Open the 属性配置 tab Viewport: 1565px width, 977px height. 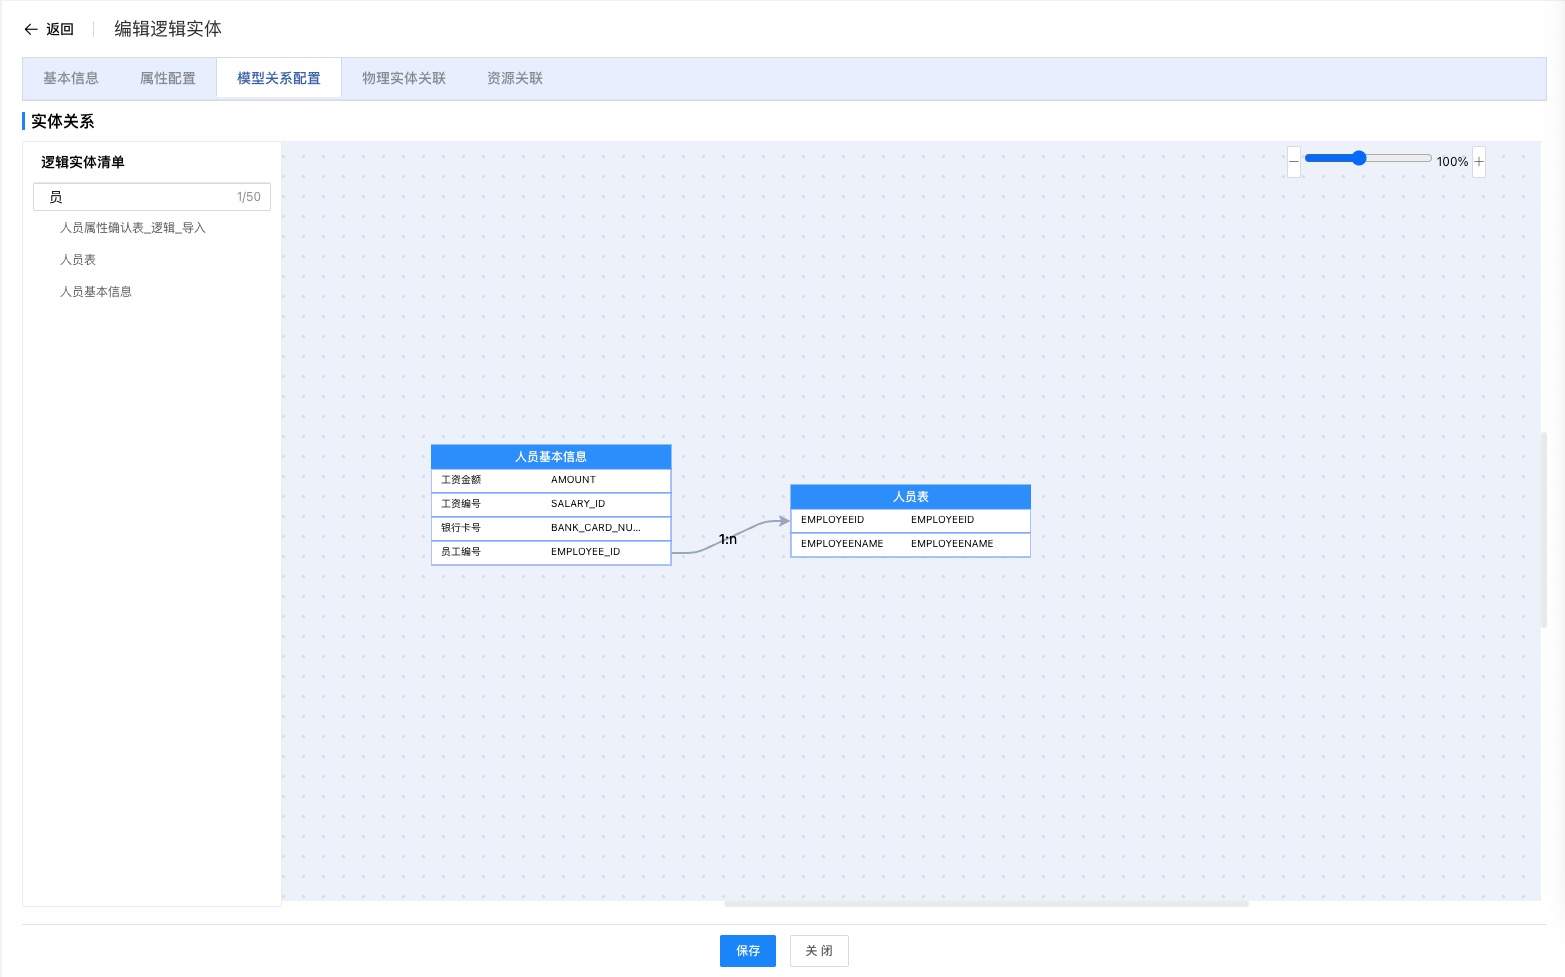click(x=167, y=78)
